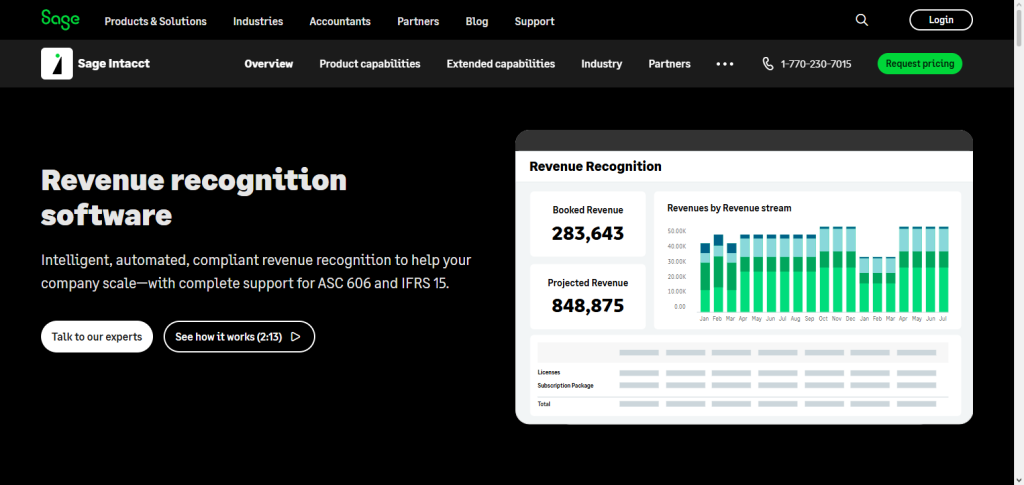
Task: Open Extended capabilities tab
Action: tap(501, 64)
